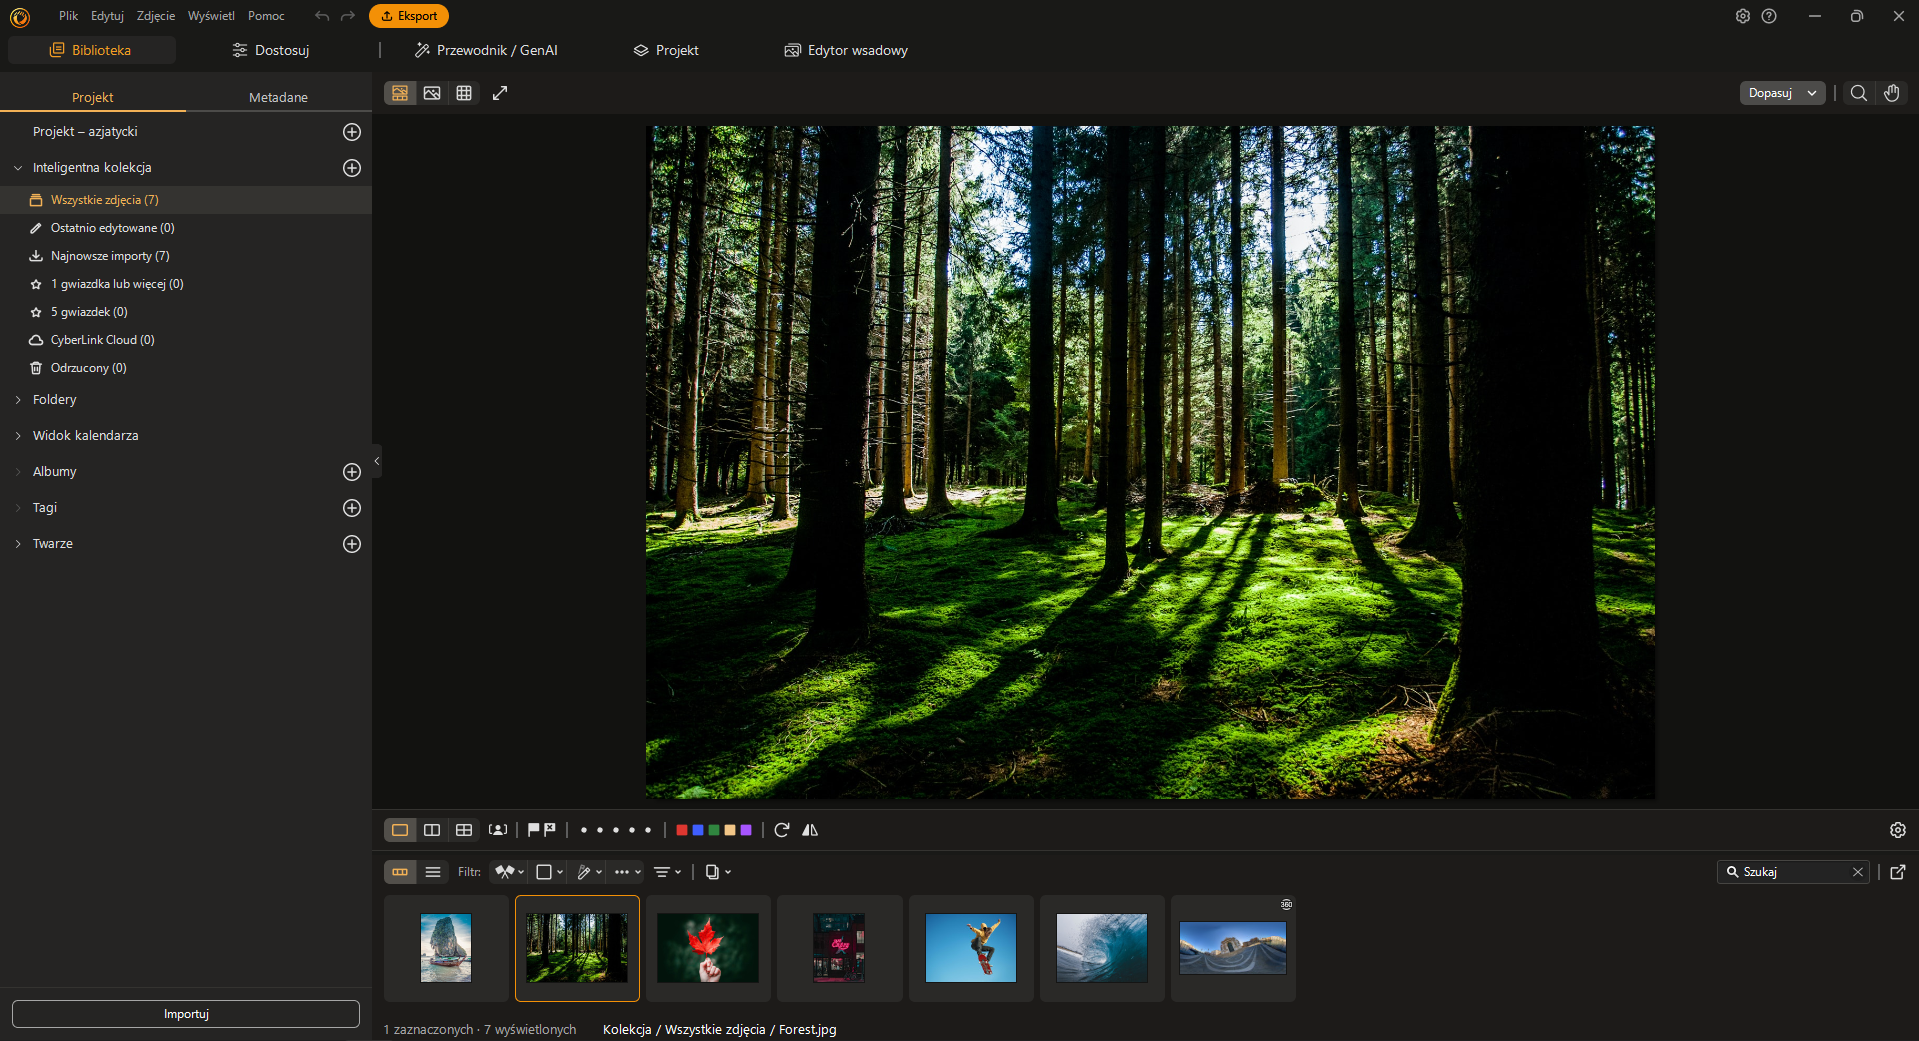This screenshot has width=1919, height=1041.
Task: Open the flag filter dropdown
Action: point(510,872)
